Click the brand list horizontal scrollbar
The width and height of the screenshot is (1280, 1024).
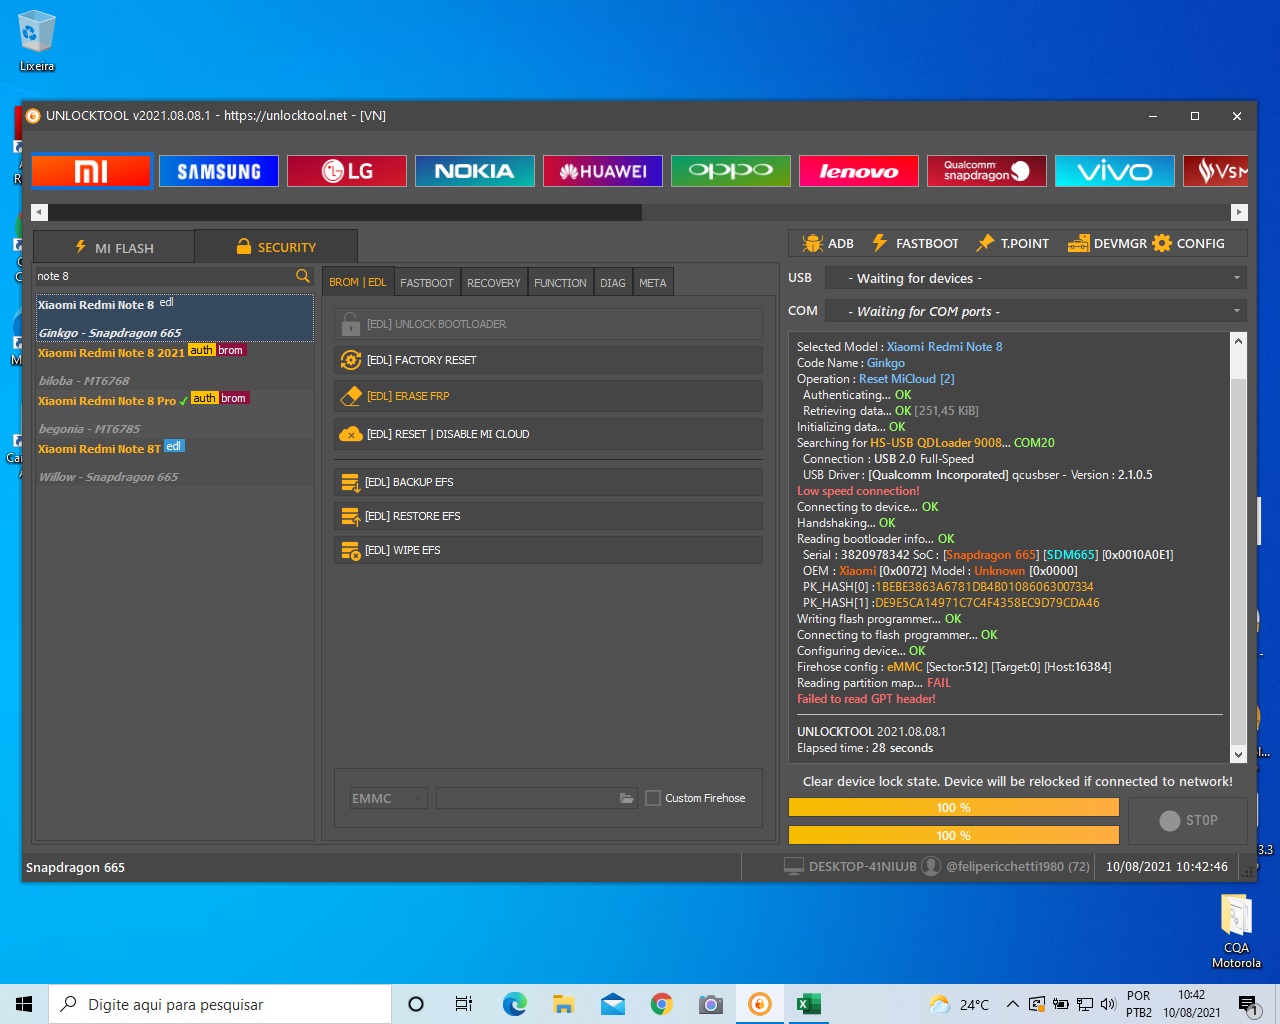345,212
